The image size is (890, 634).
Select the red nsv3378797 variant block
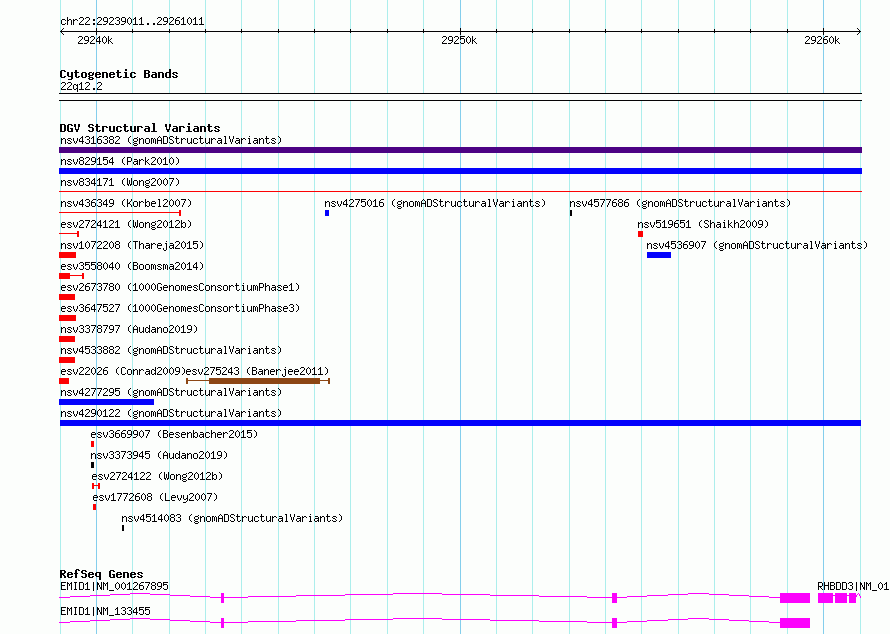[67, 339]
